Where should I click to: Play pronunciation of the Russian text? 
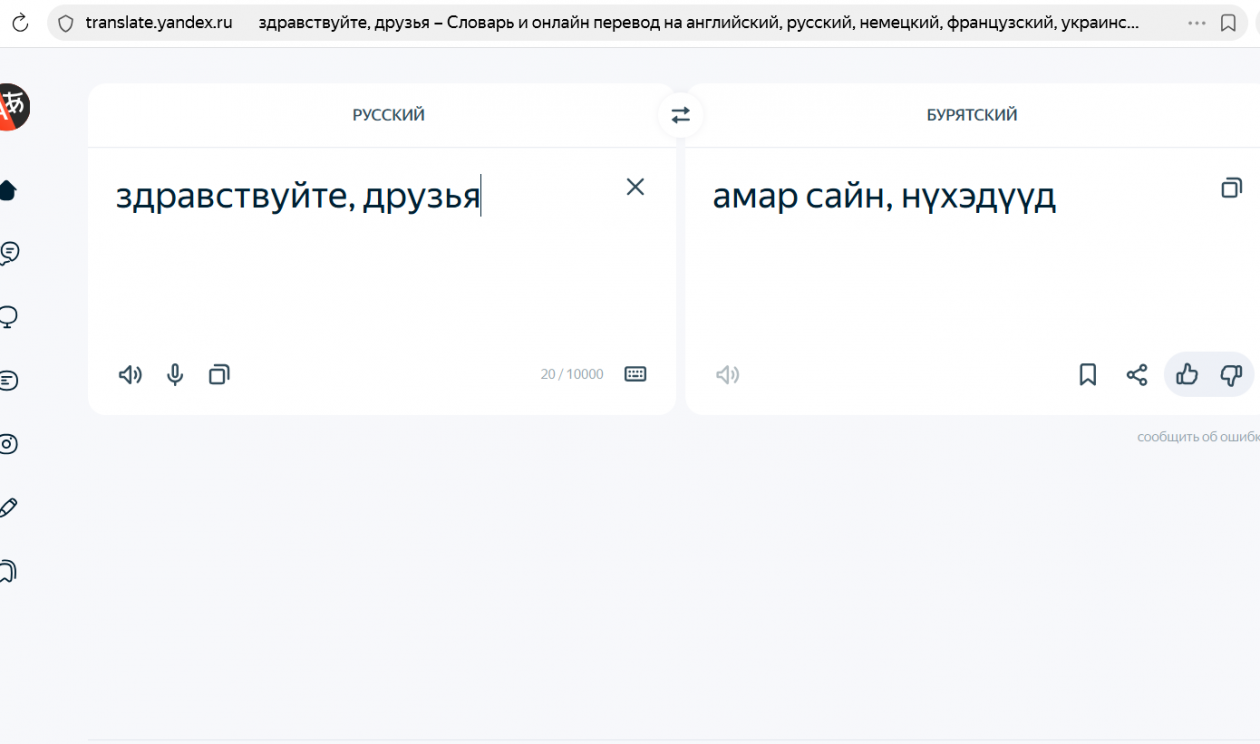129,374
